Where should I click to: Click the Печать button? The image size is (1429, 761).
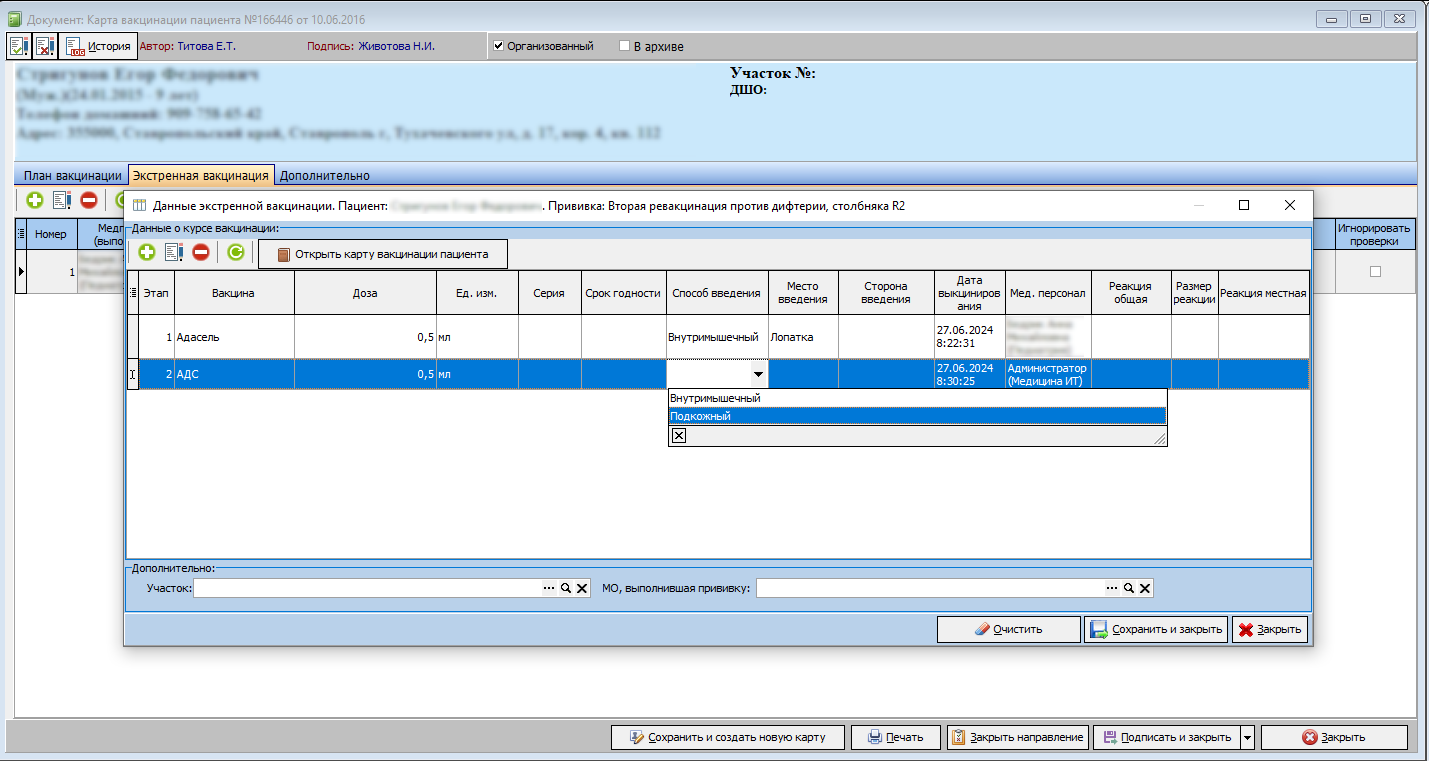click(x=895, y=737)
